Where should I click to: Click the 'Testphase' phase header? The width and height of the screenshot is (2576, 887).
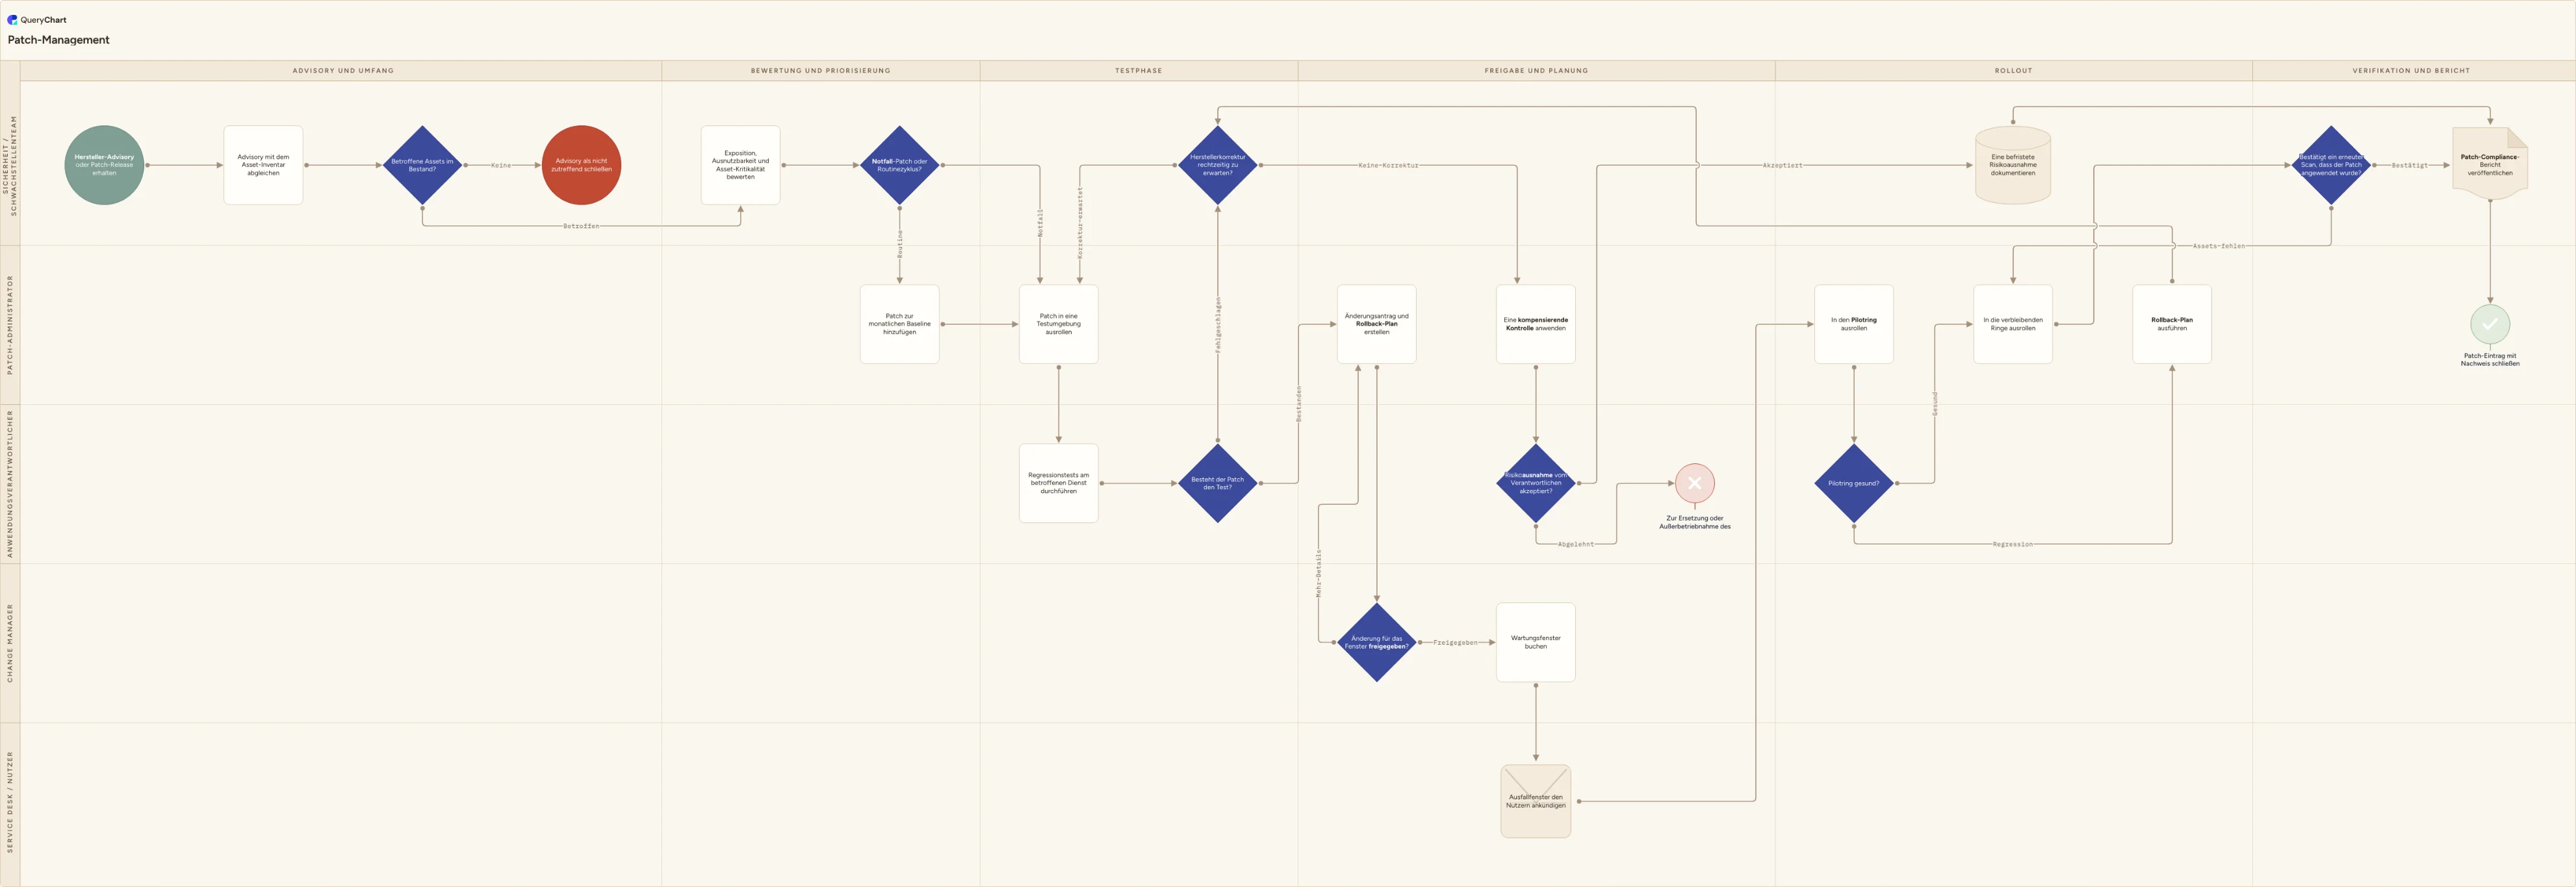tap(1138, 71)
